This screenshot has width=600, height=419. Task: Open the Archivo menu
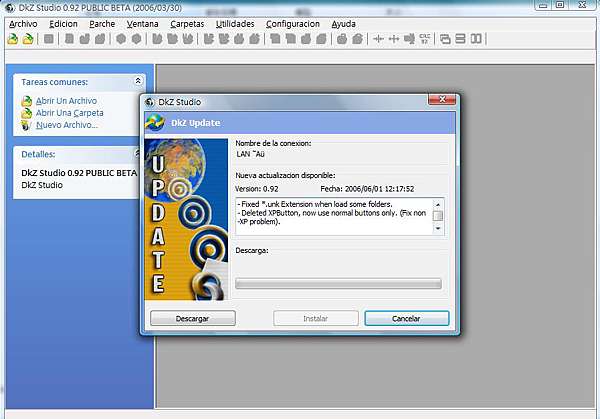[x=23, y=24]
